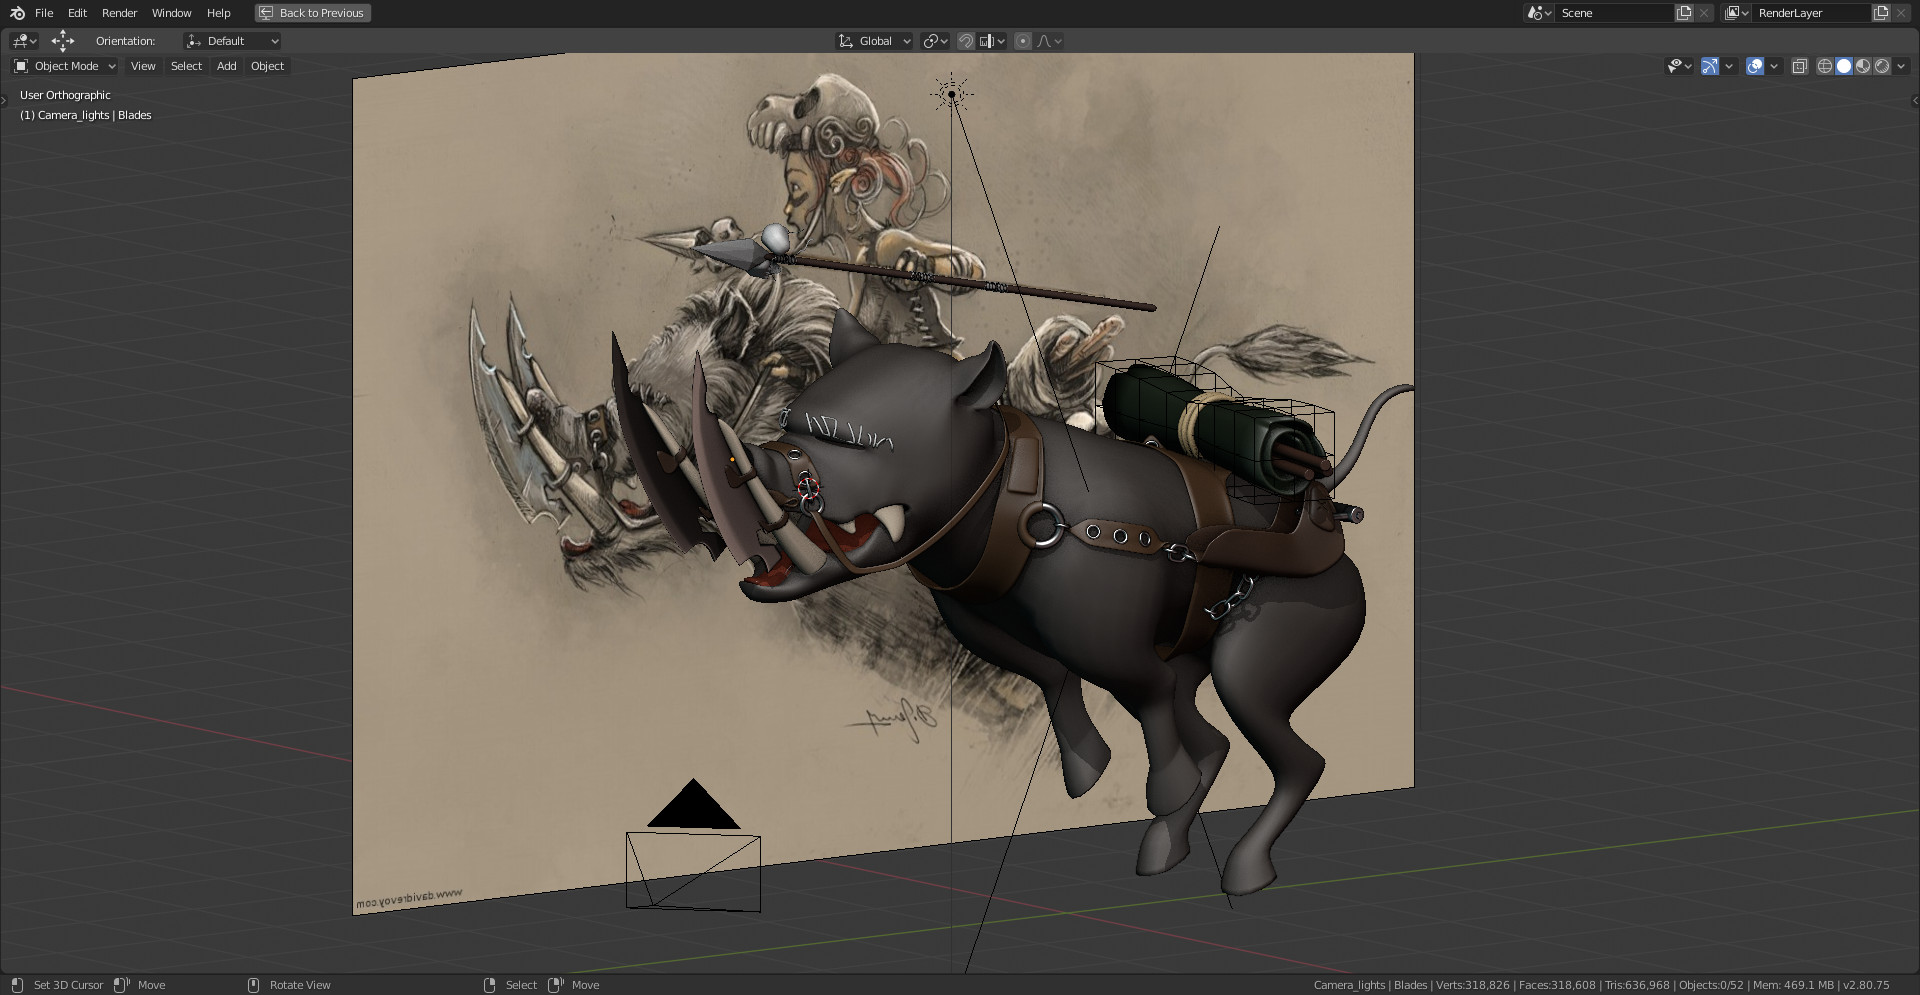Open the Window menu

tap(171, 13)
